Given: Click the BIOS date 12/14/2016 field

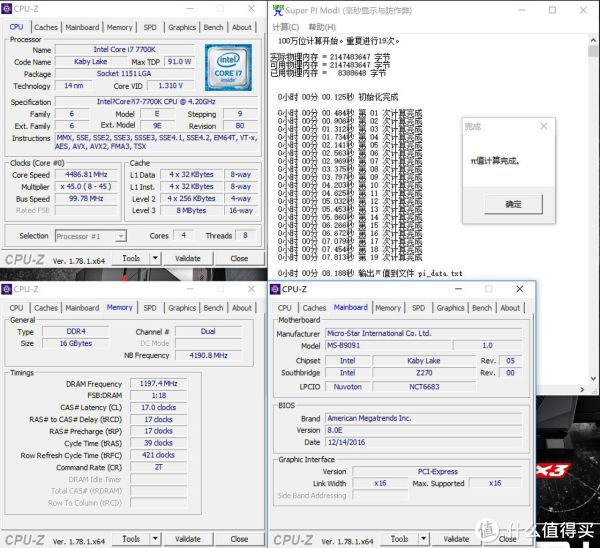Looking at the screenshot, I should (424, 442).
